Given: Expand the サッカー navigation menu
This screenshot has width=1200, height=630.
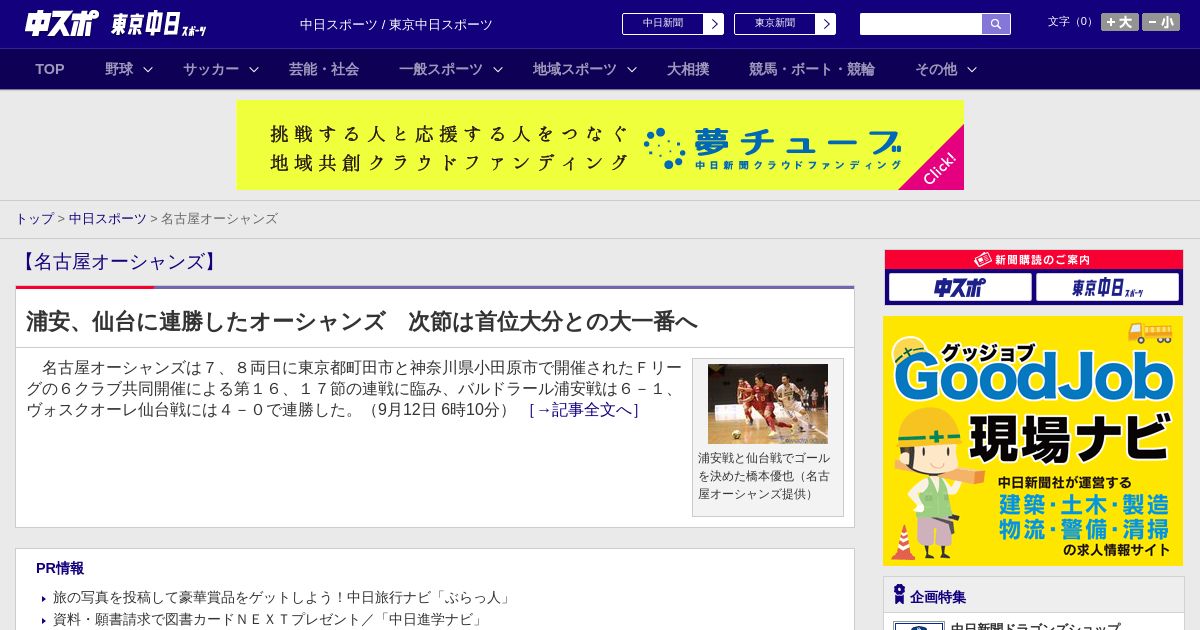Looking at the screenshot, I should [x=221, y=69].
